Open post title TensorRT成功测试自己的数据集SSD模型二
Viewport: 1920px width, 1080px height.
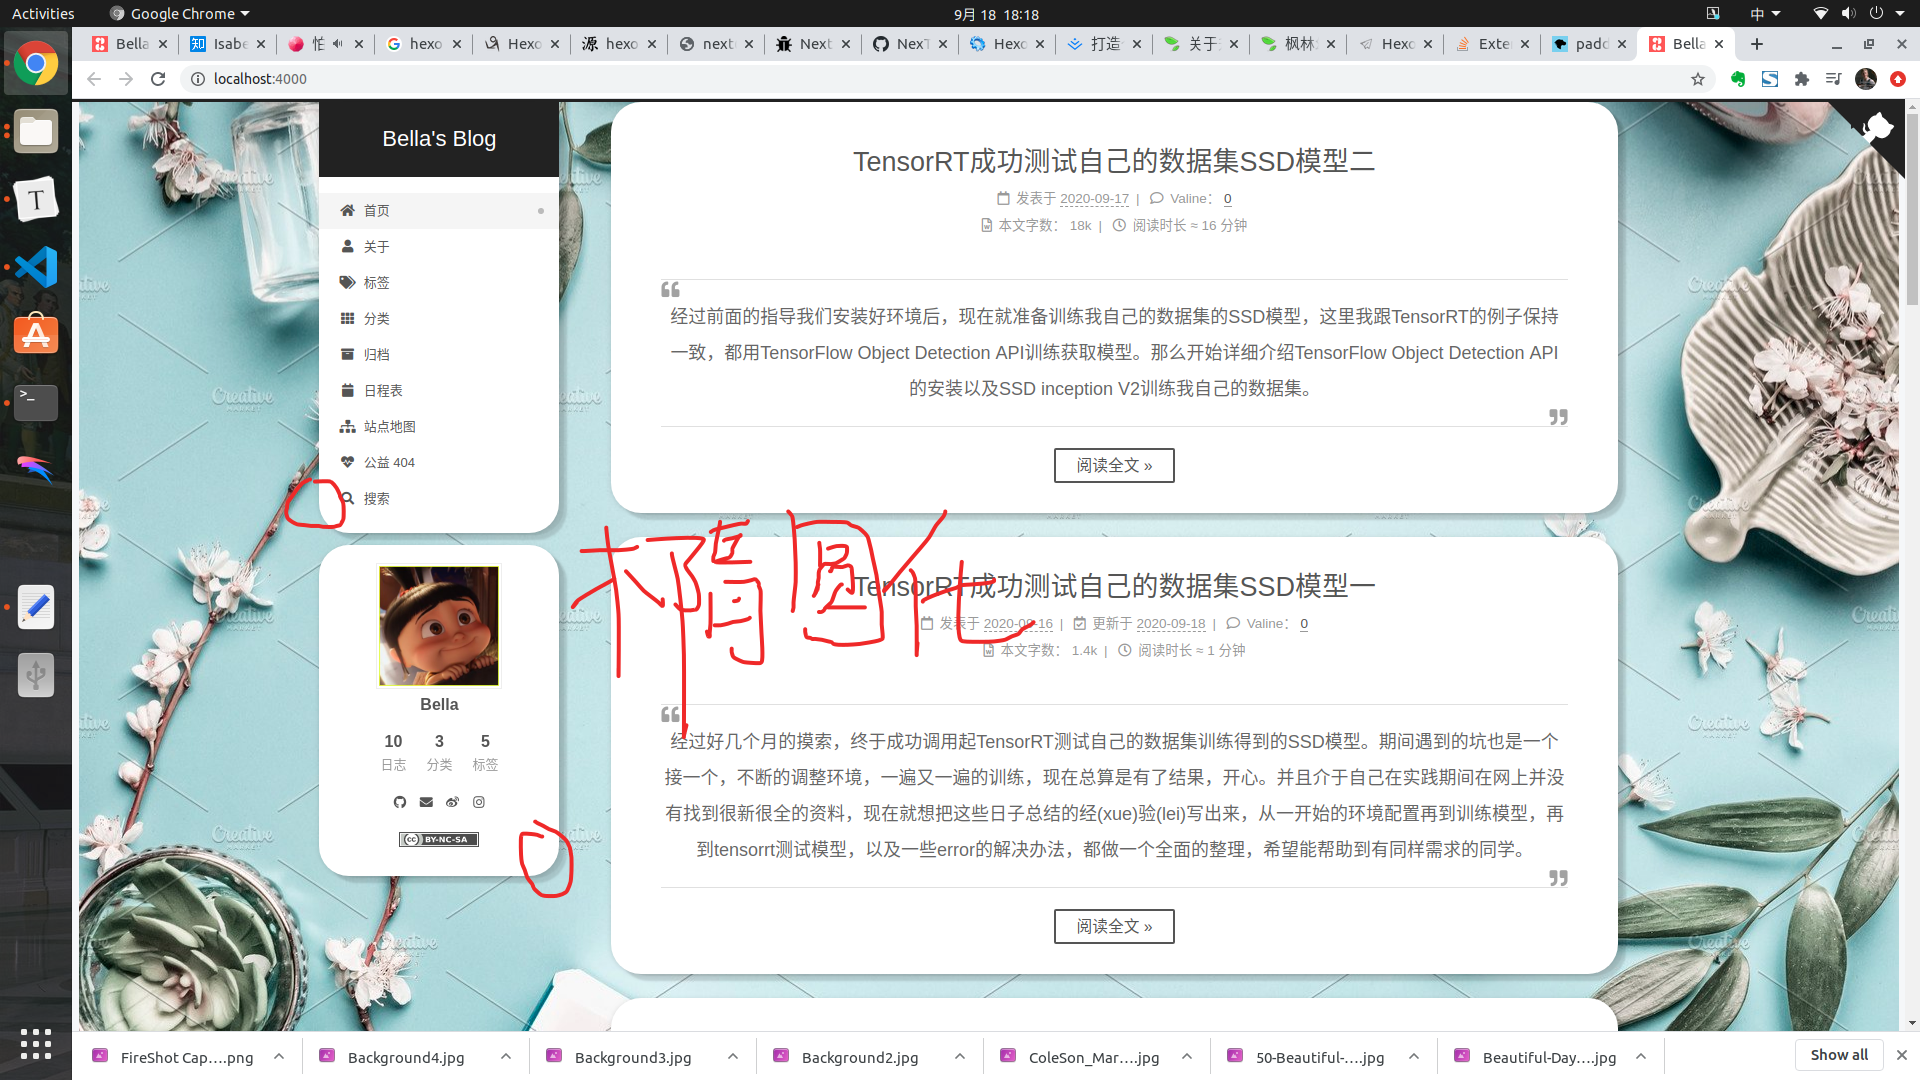click(x=1114, y=161)
